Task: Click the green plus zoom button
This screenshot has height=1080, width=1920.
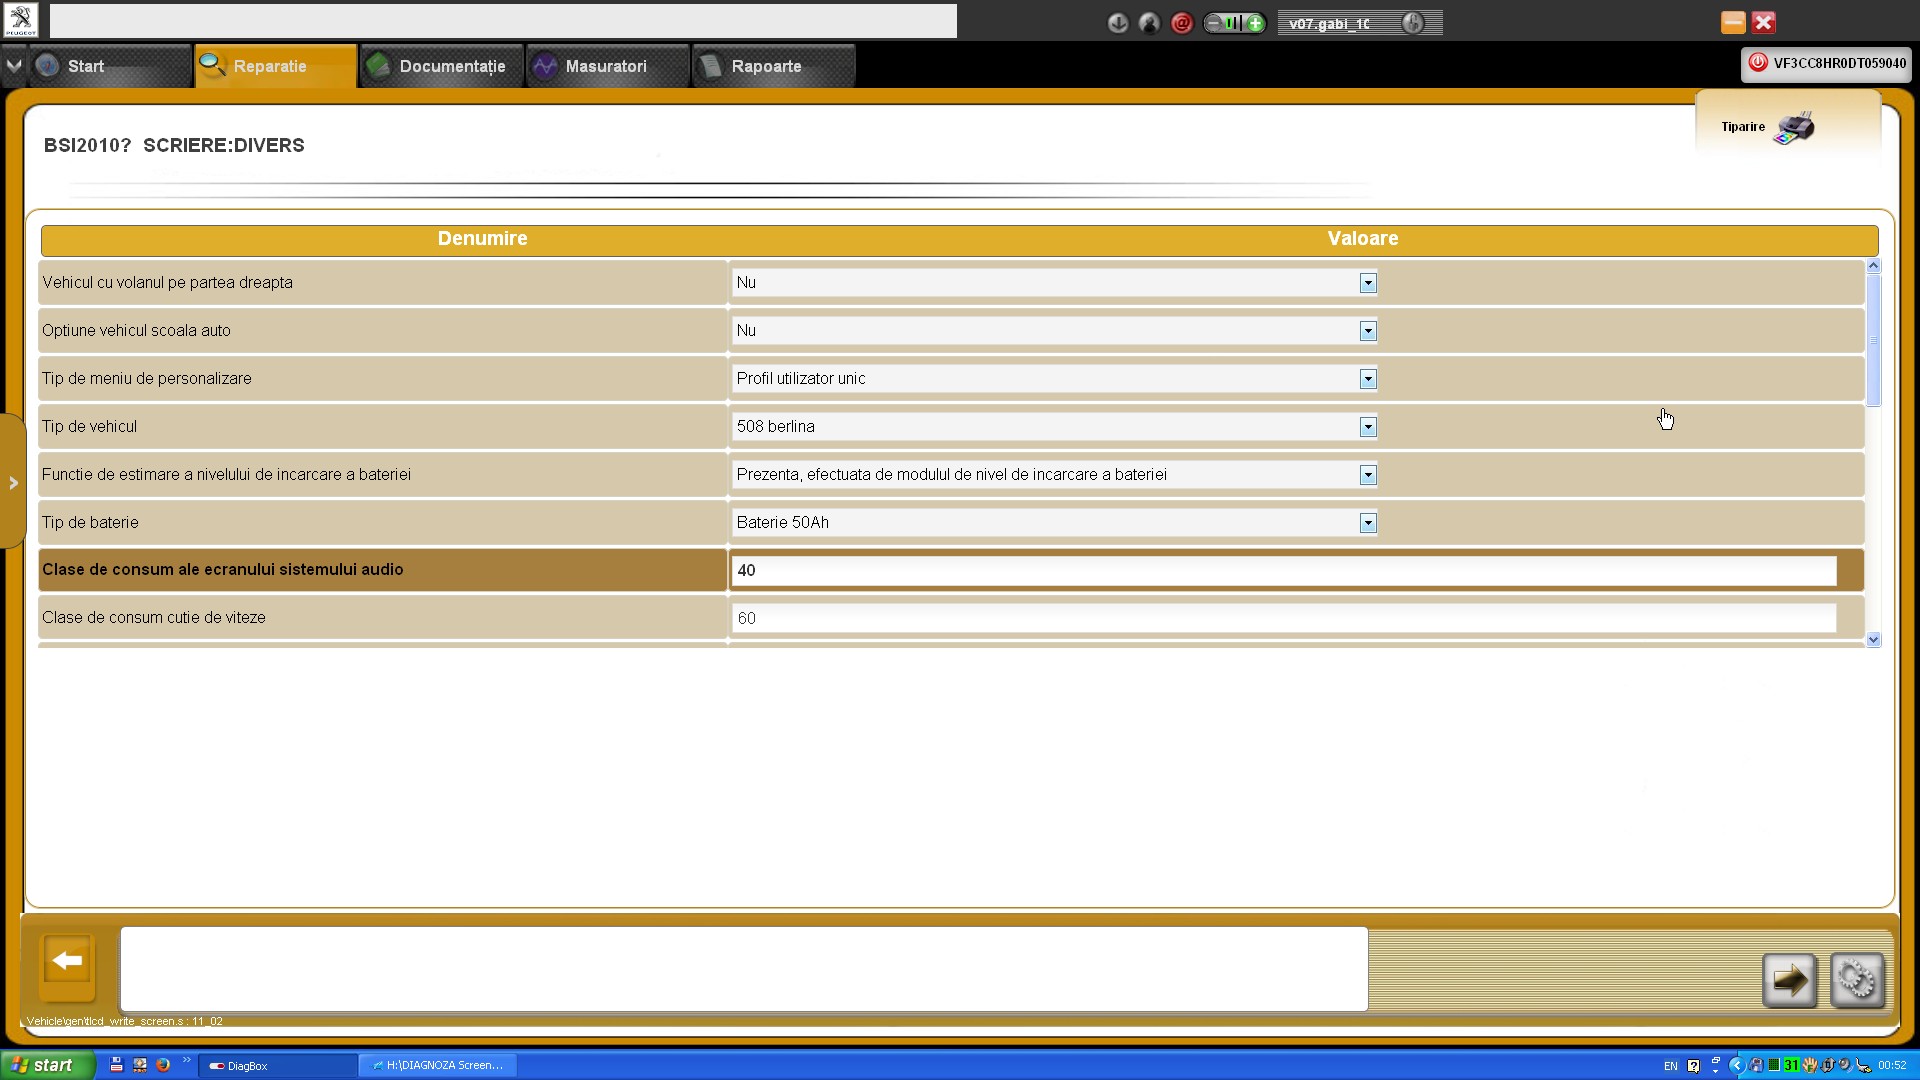Action: click(x=1255, y=23)
